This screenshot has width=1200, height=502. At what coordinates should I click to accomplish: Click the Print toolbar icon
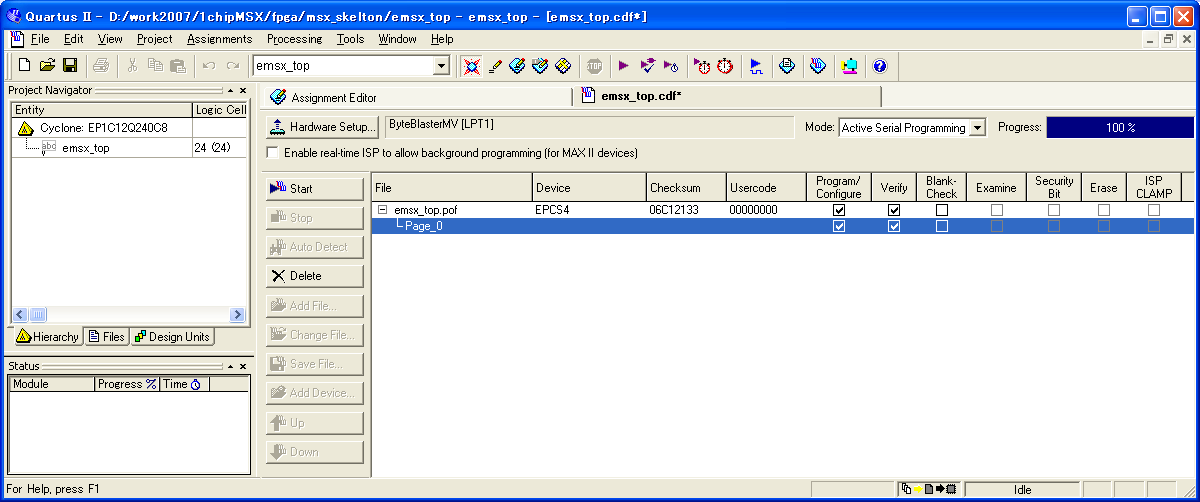100,65
